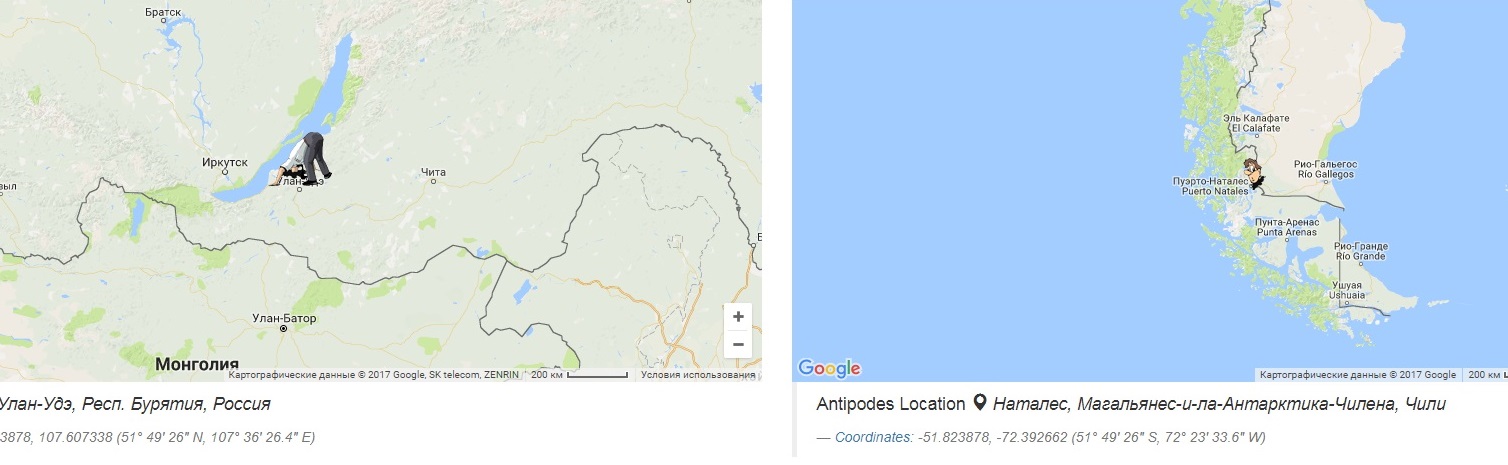
Task: Open the Условия использования link
Action: pos(697,375)
